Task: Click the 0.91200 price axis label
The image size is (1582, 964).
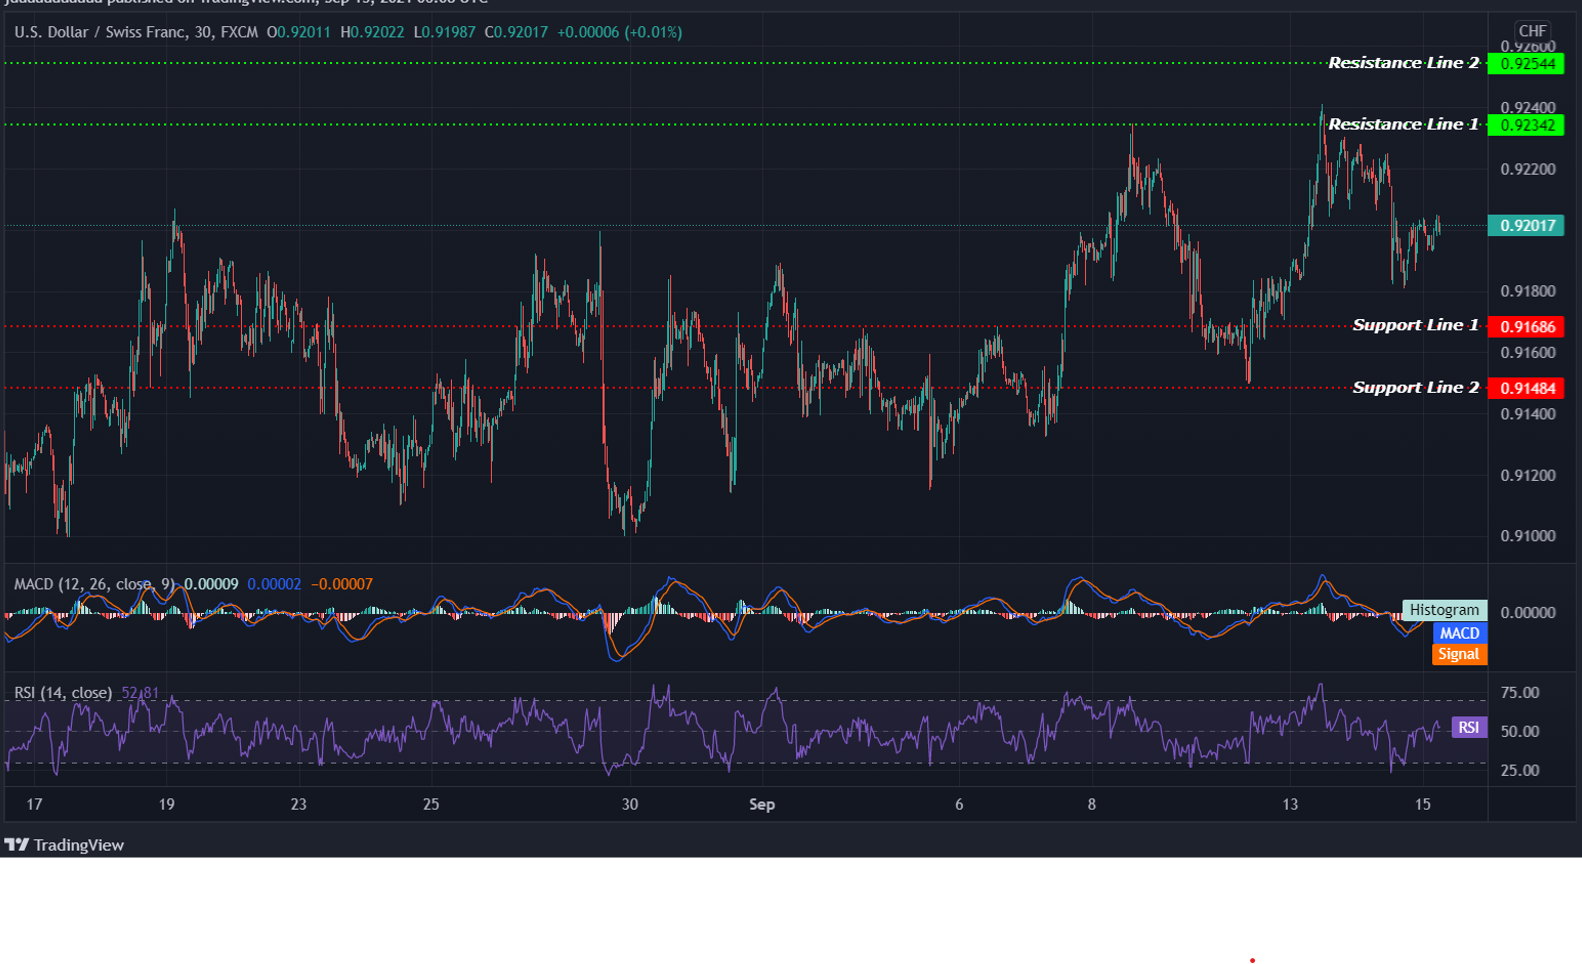Action: (1528, 475)
